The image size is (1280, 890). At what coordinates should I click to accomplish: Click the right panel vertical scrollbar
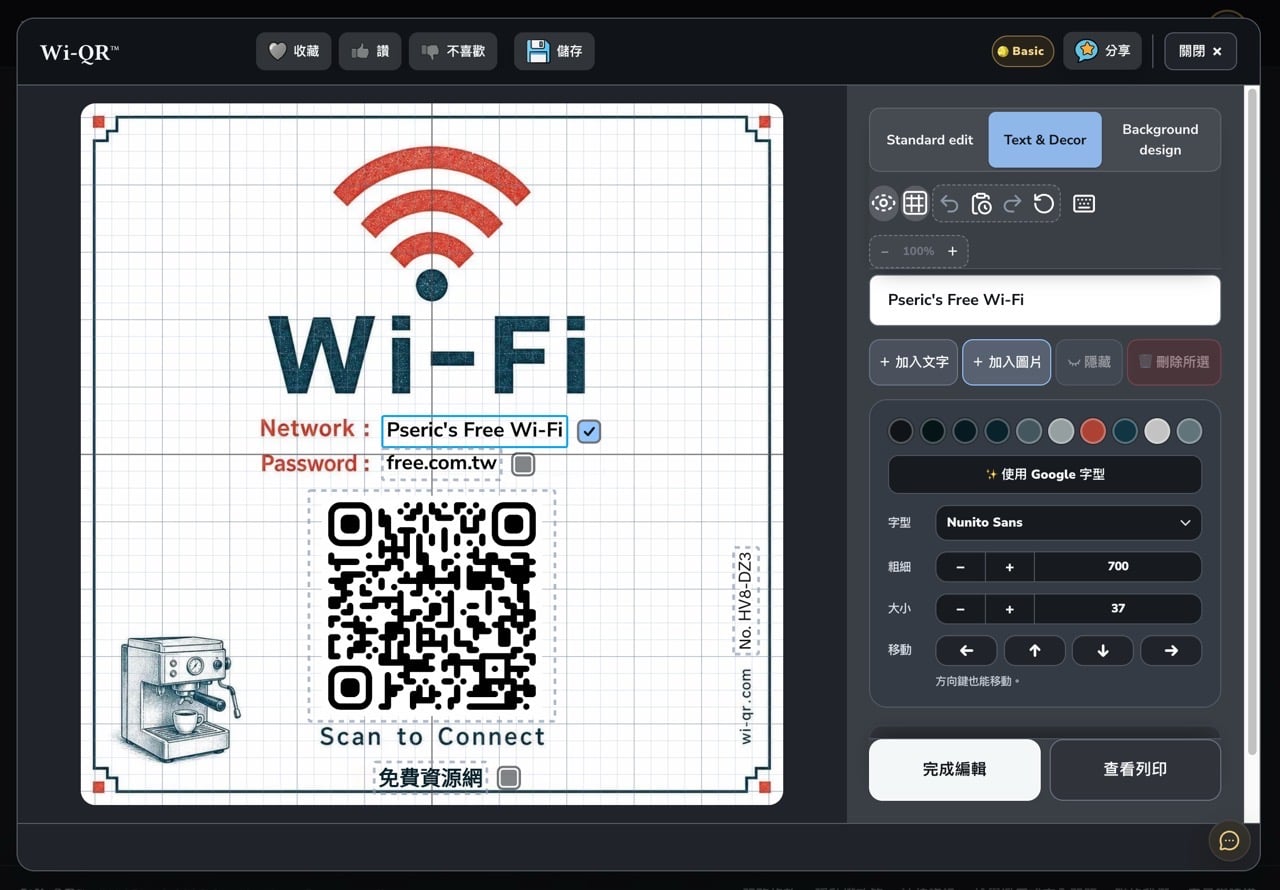[1250, 420]
